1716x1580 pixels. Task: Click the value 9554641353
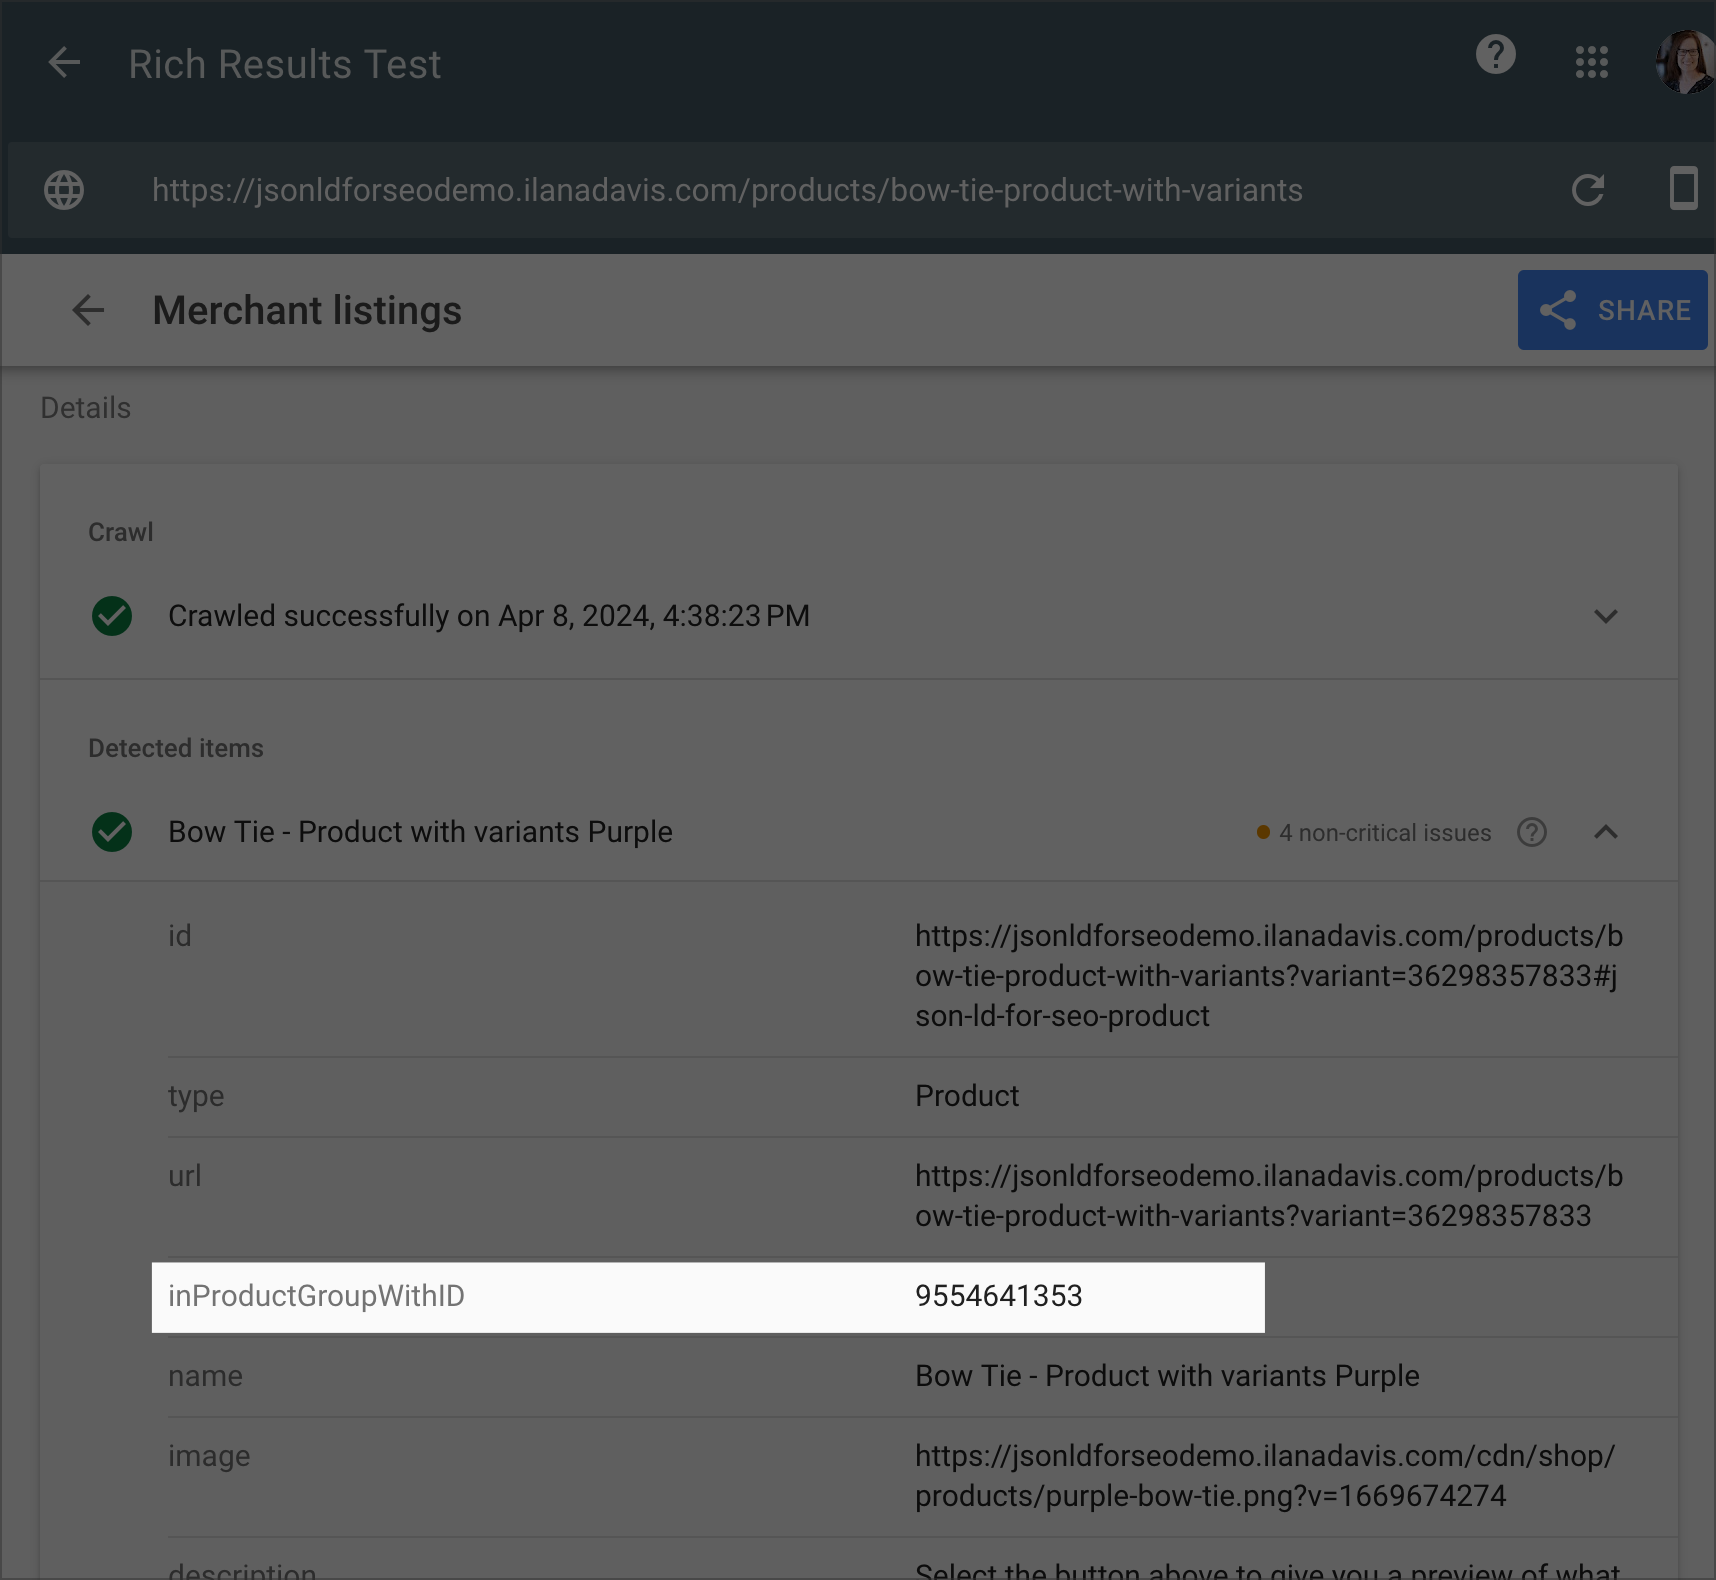(x=998, y=1296)
